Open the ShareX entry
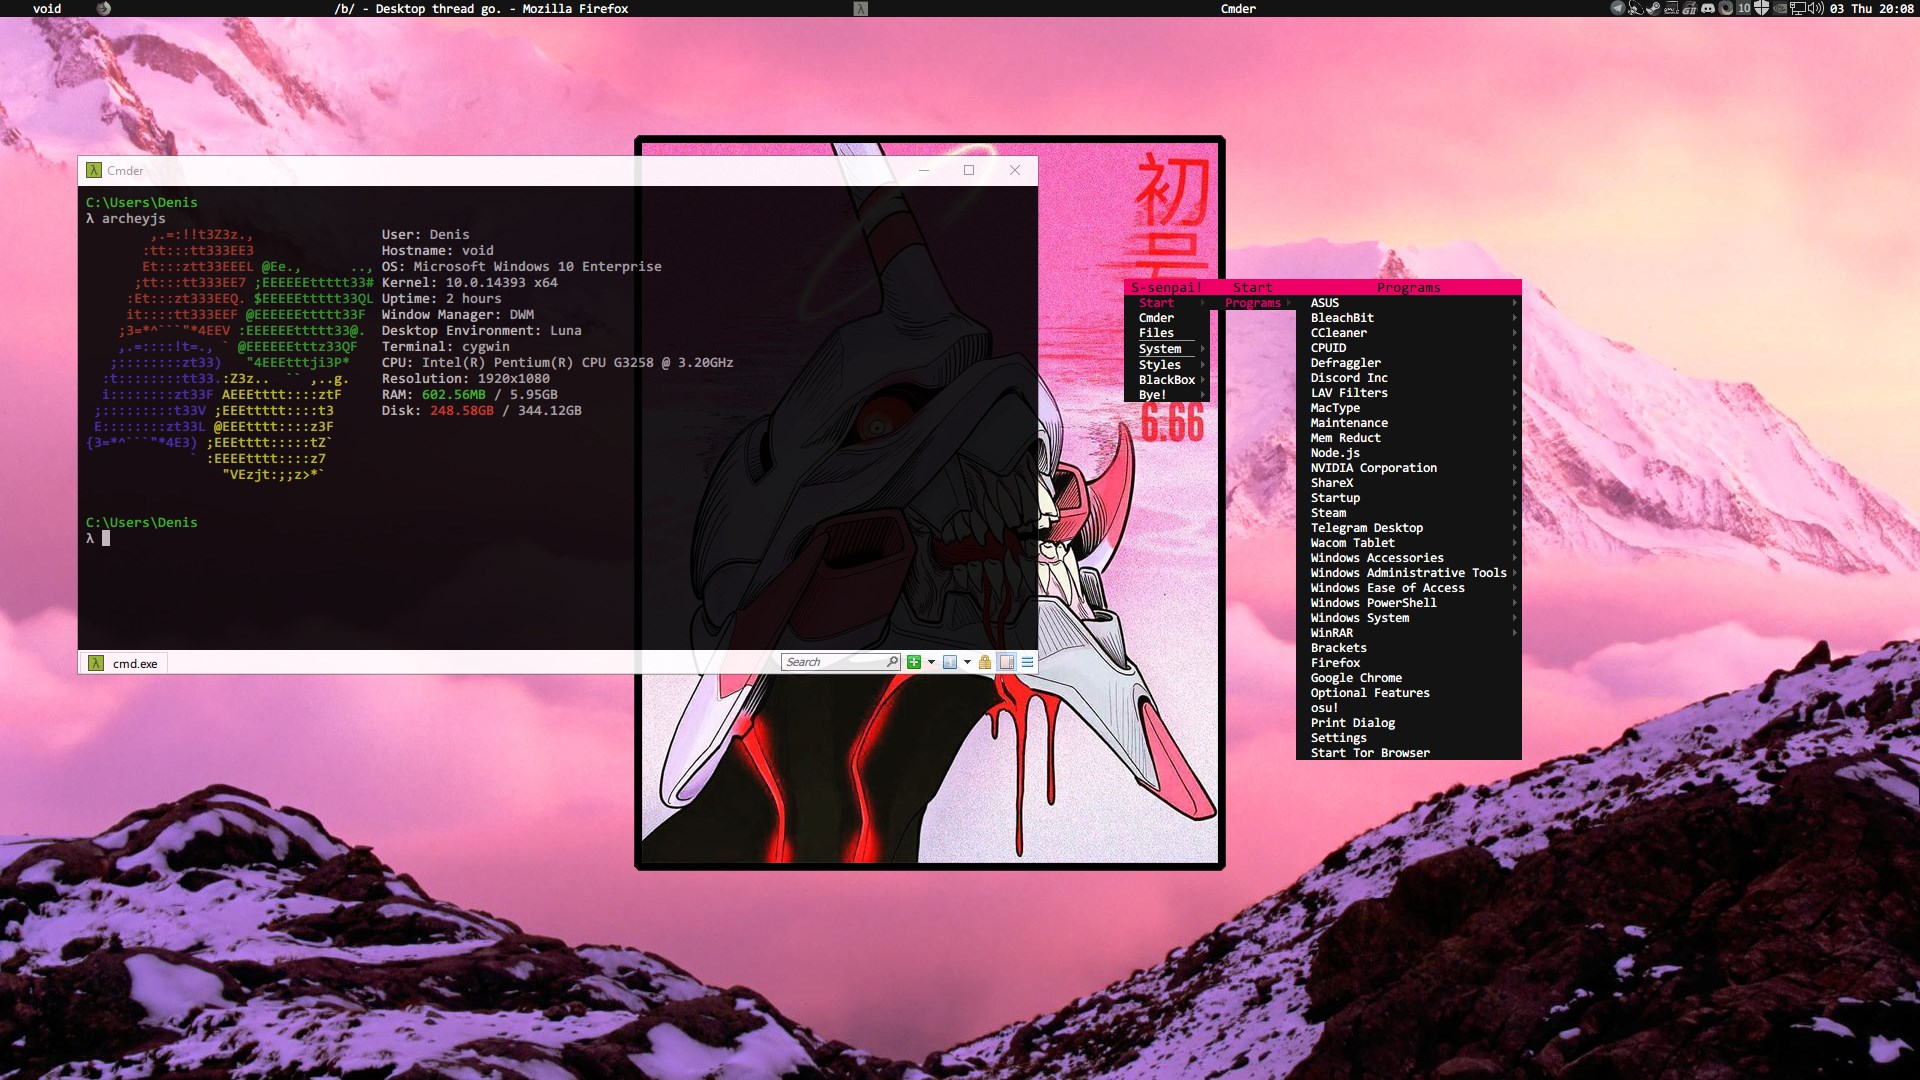The width and height of the screenshot is (1920, 1080). click(1409, 483)
